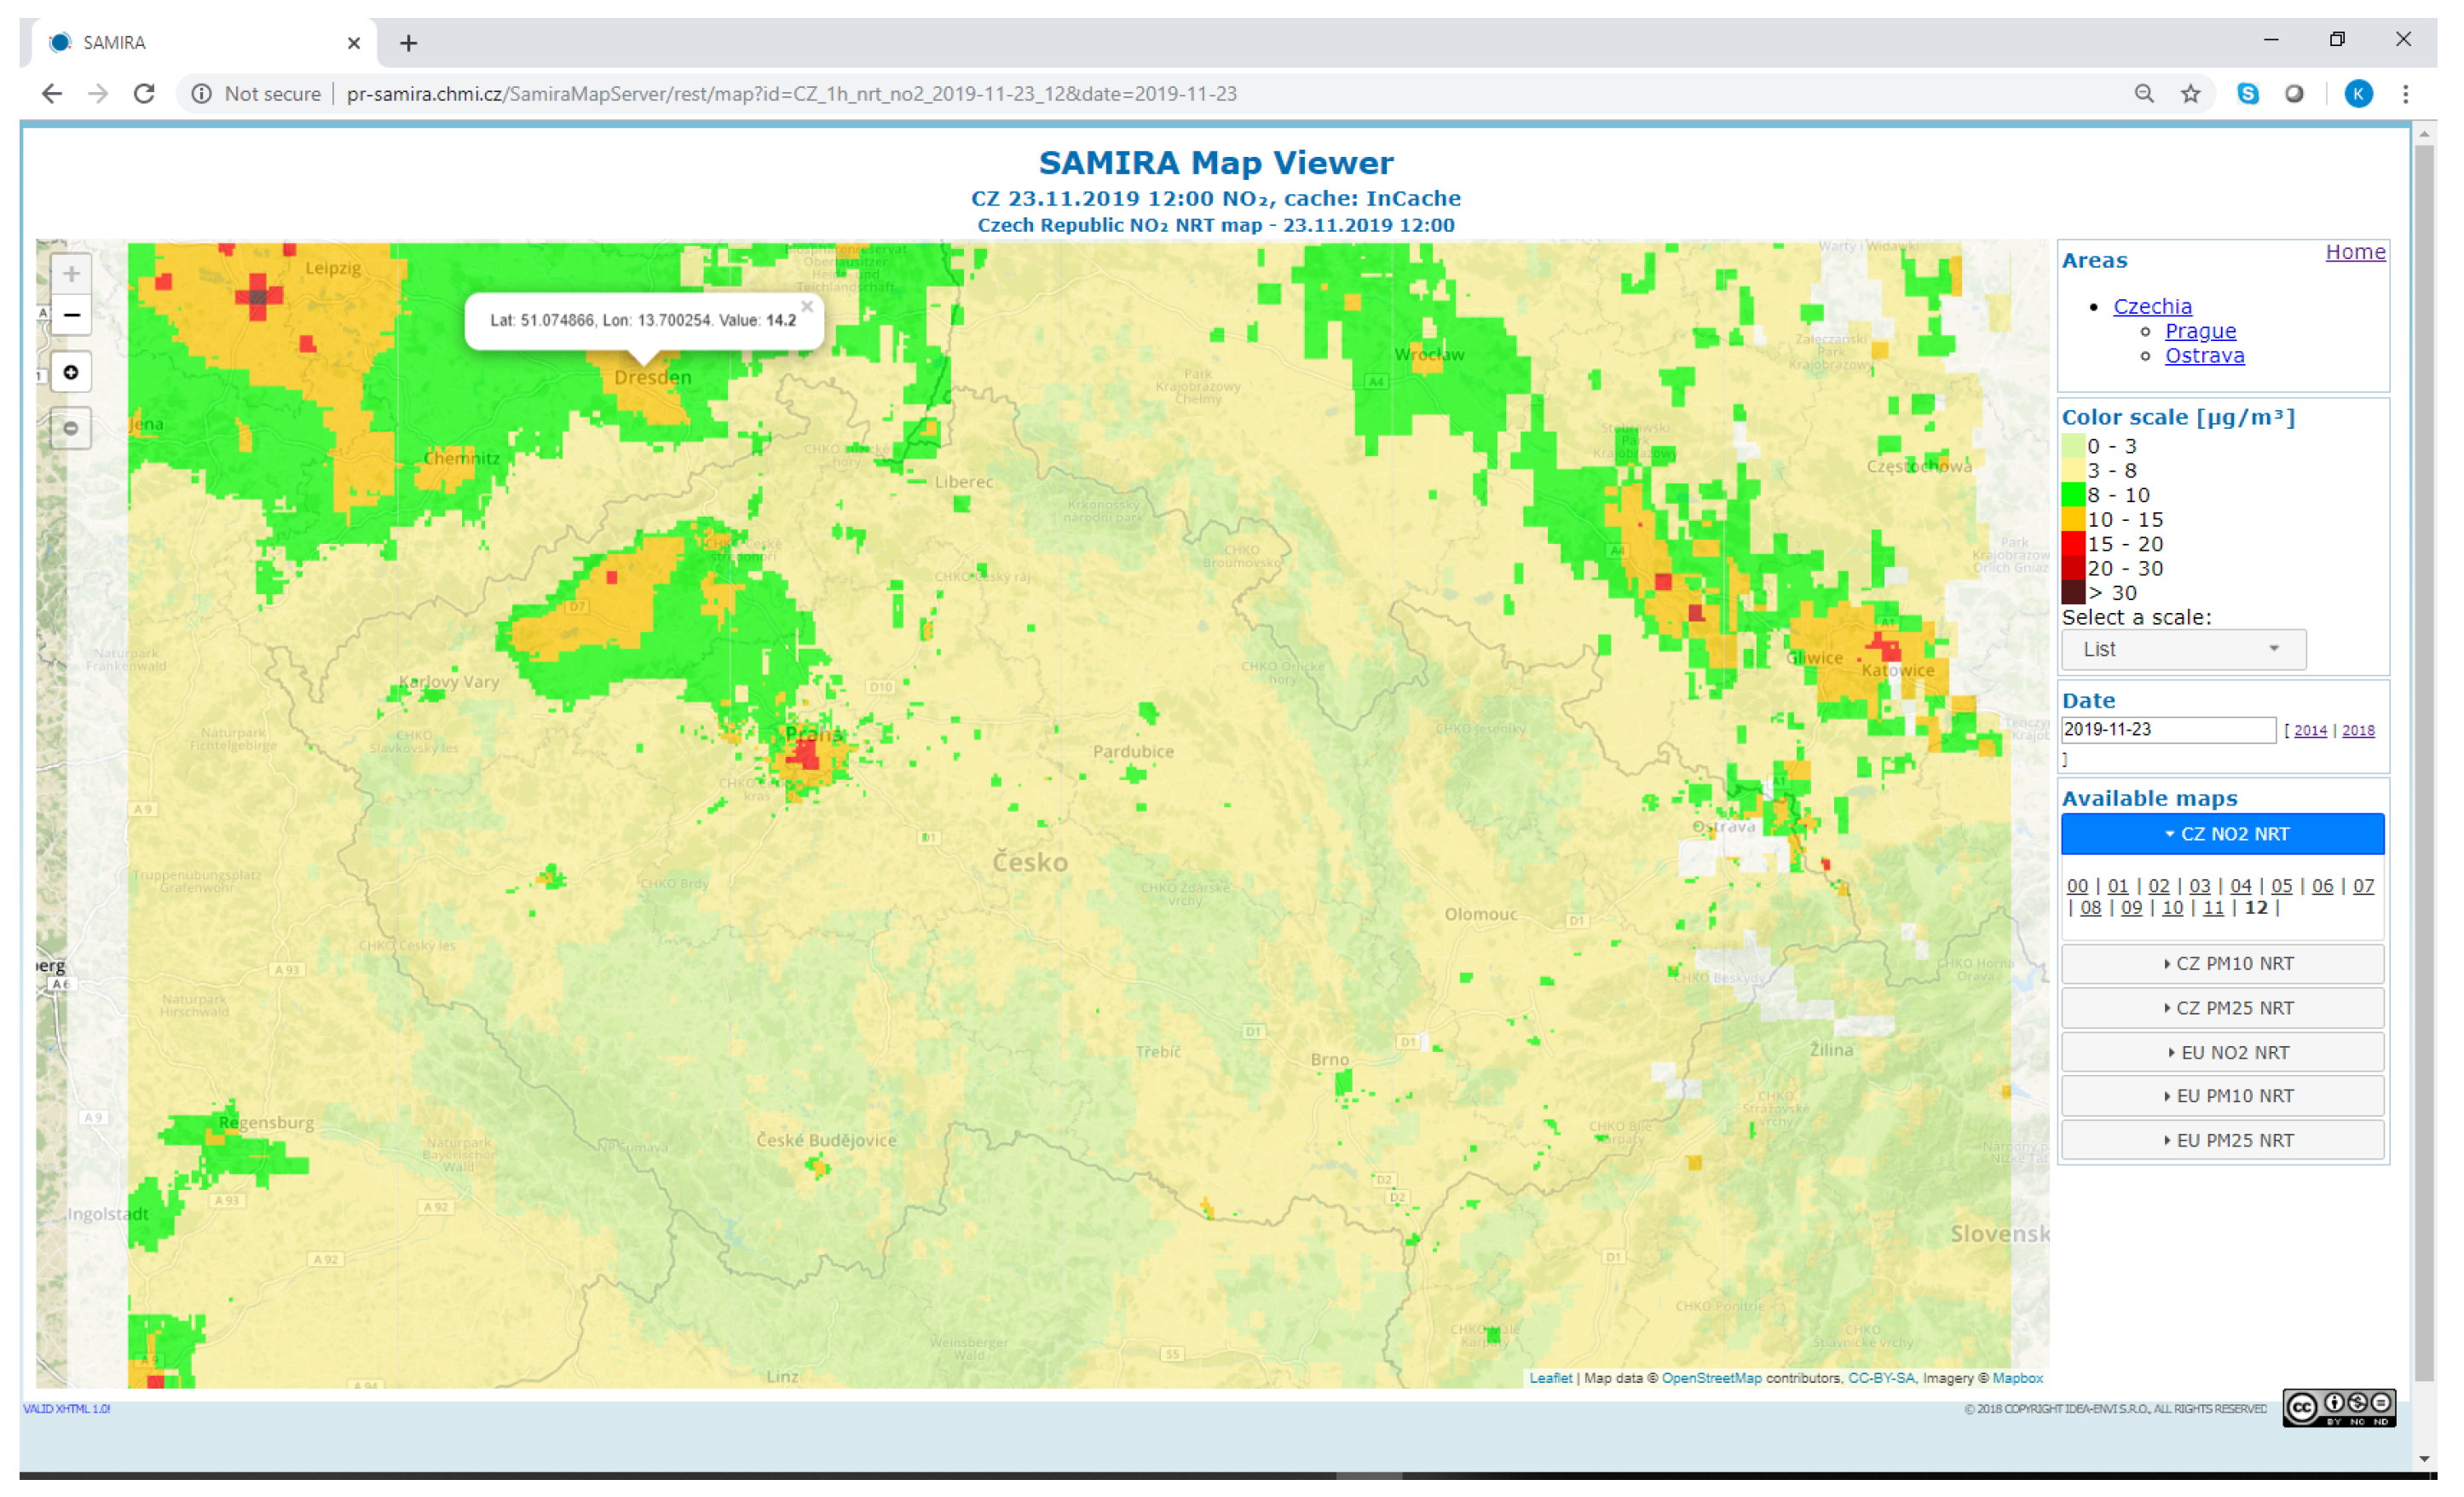2464x1497 pixels.
Task: Open a new browser tab
Action: coord(408,43)
